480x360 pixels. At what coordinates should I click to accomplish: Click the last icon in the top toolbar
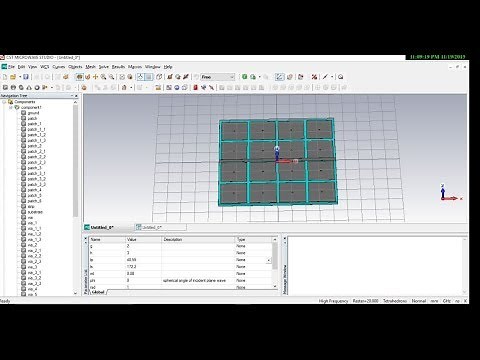coord(341,77)
